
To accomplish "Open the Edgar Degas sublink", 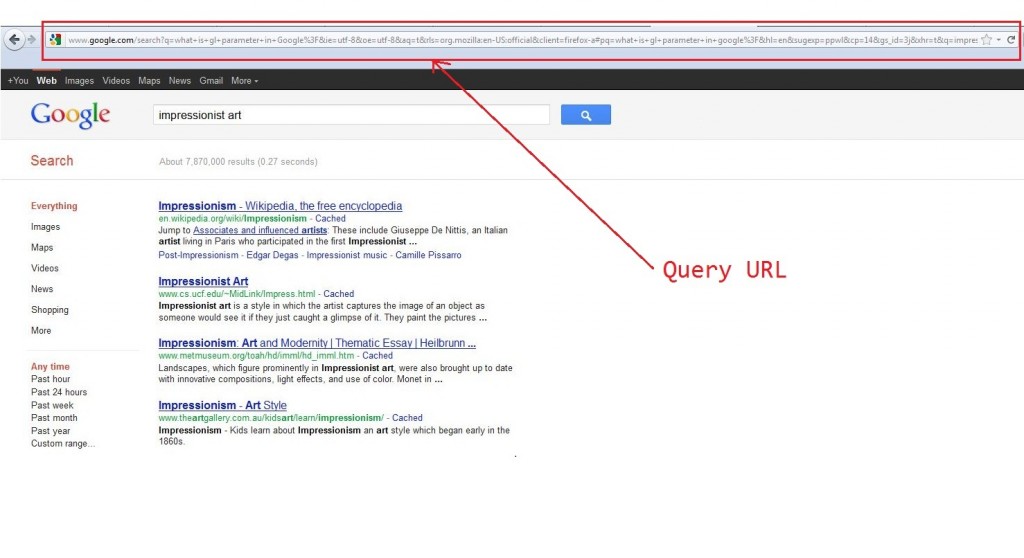I will (272, 255).
